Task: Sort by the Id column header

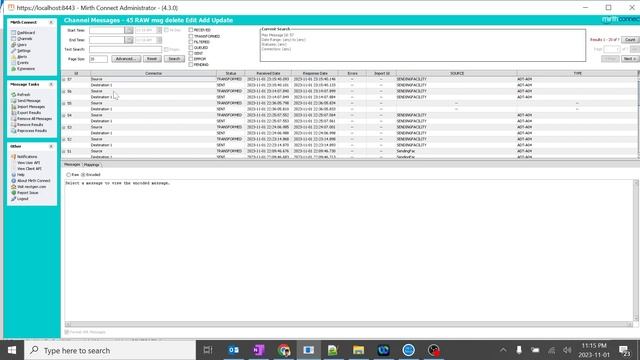Action: click(x=76, y=73)
